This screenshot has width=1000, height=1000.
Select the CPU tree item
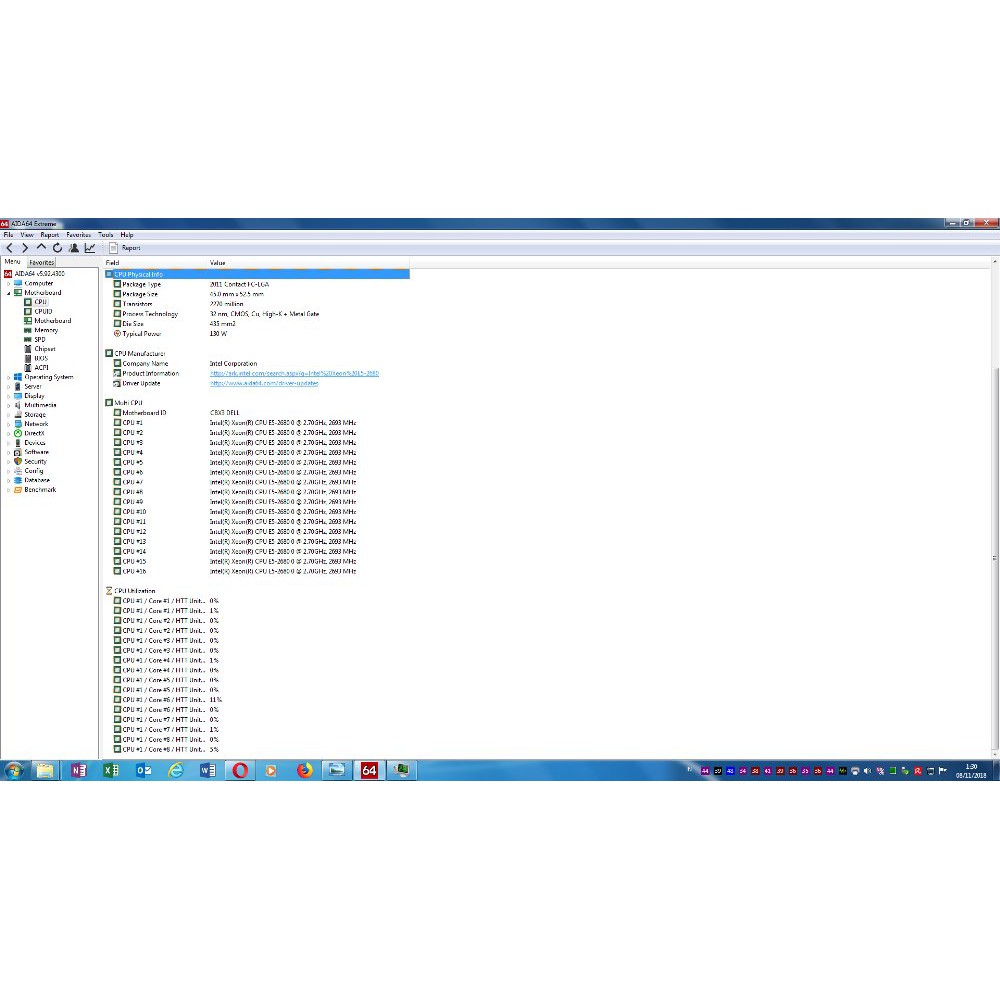click(40, 302)
